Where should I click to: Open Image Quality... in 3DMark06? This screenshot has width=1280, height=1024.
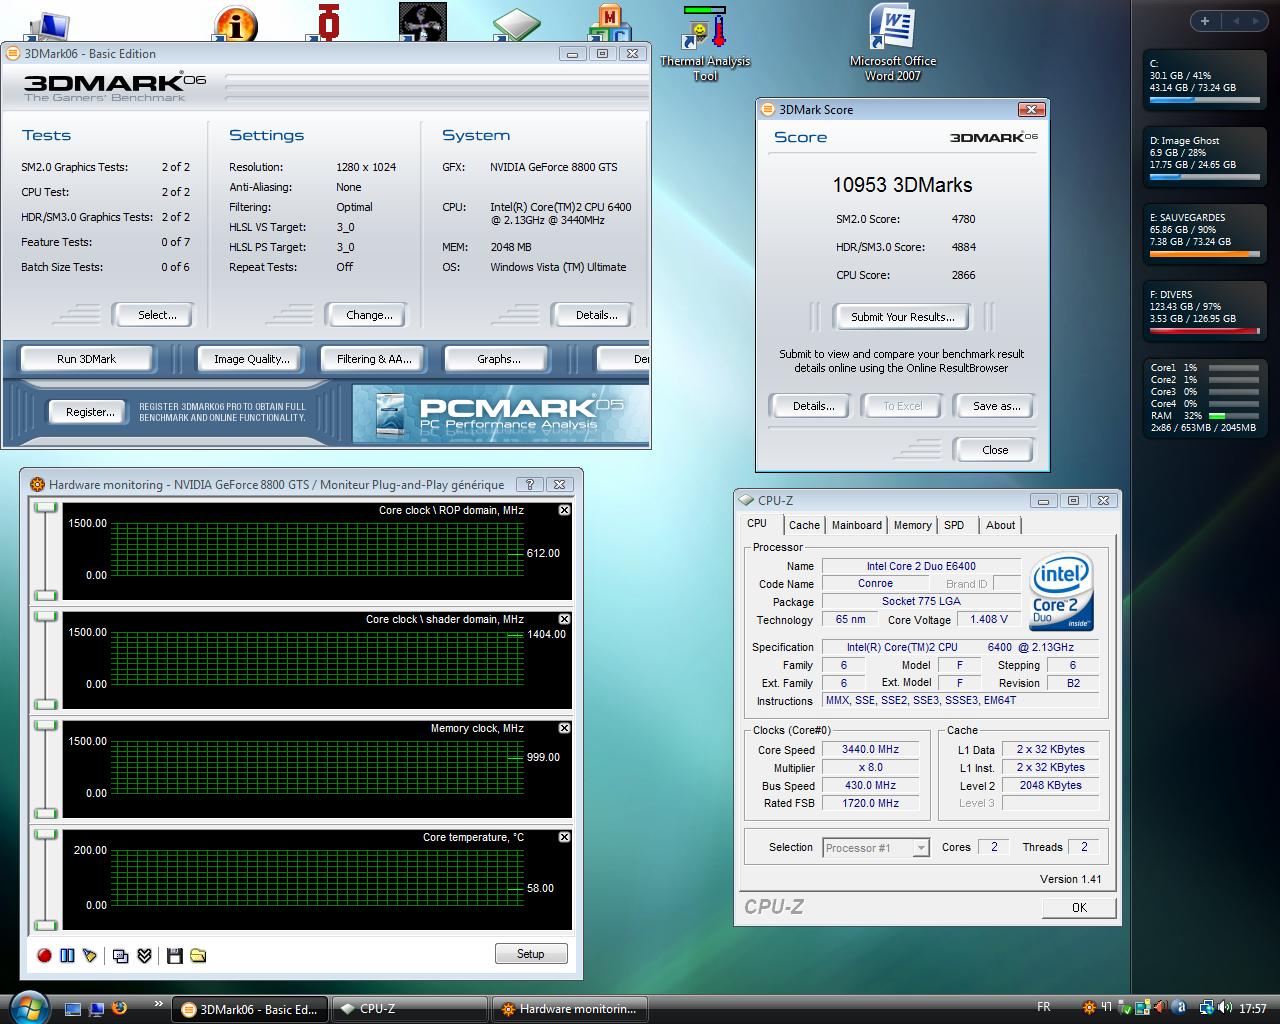click(251, 359)
